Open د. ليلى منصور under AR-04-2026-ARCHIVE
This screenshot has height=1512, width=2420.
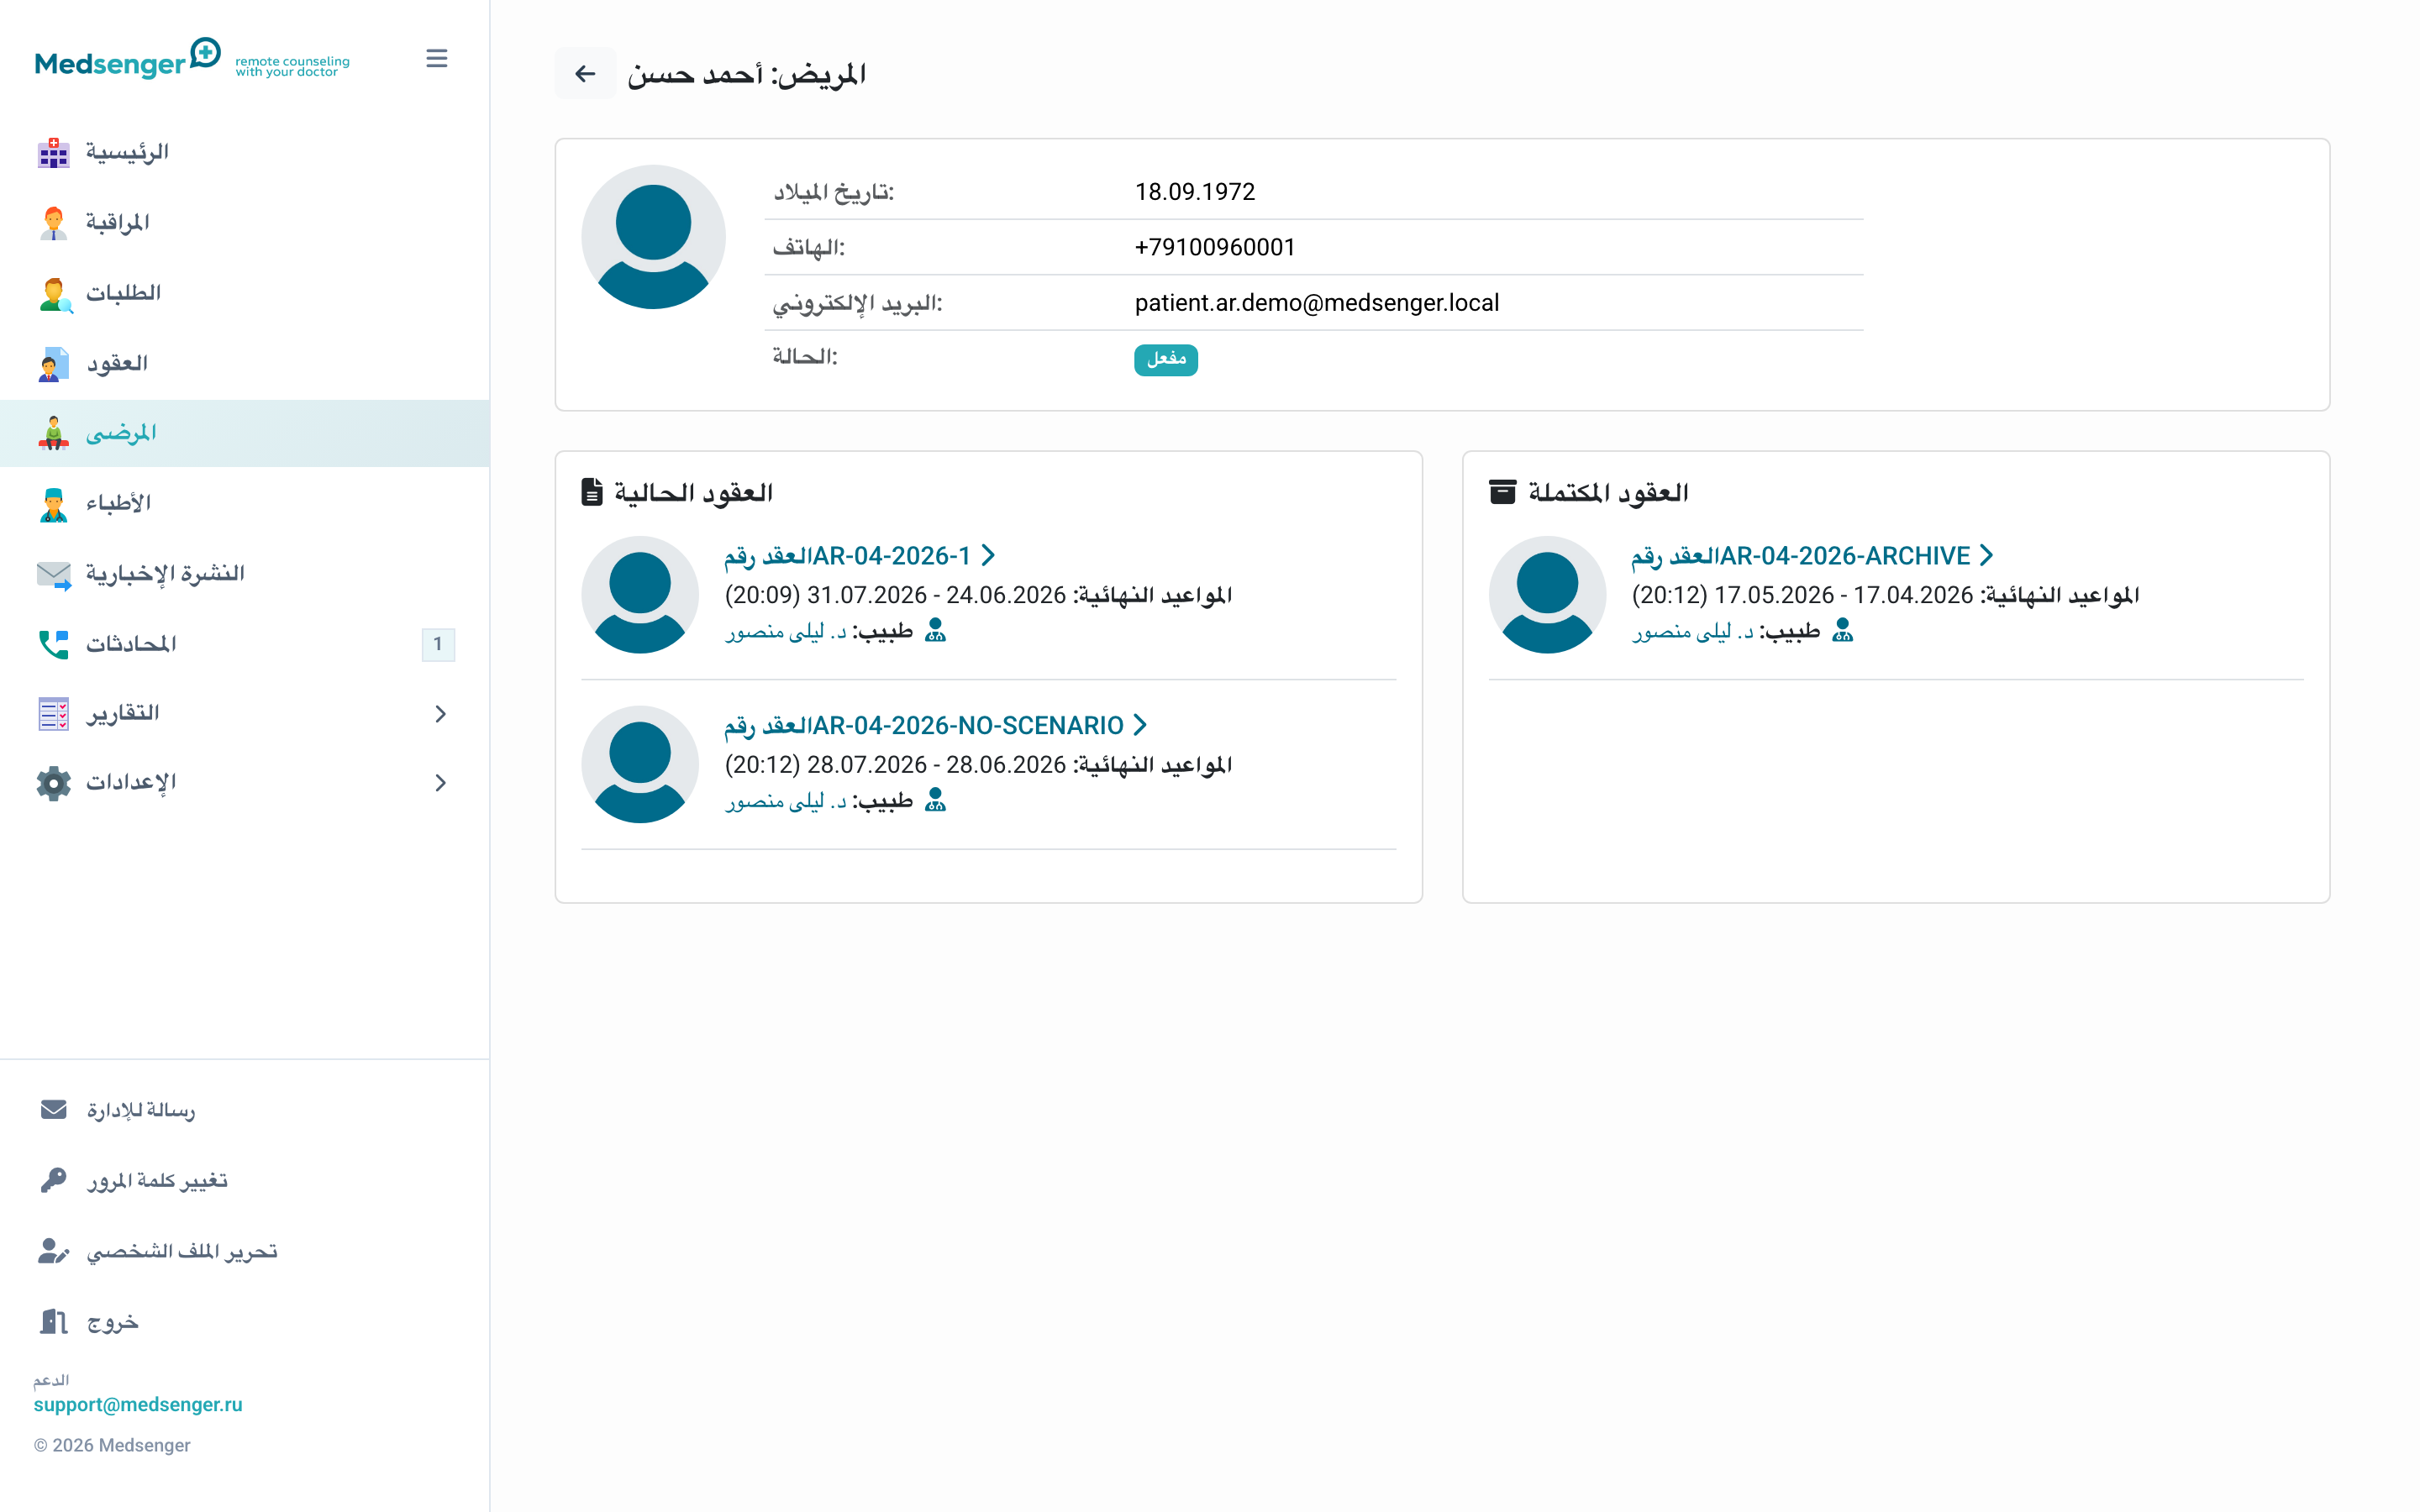1693,632
